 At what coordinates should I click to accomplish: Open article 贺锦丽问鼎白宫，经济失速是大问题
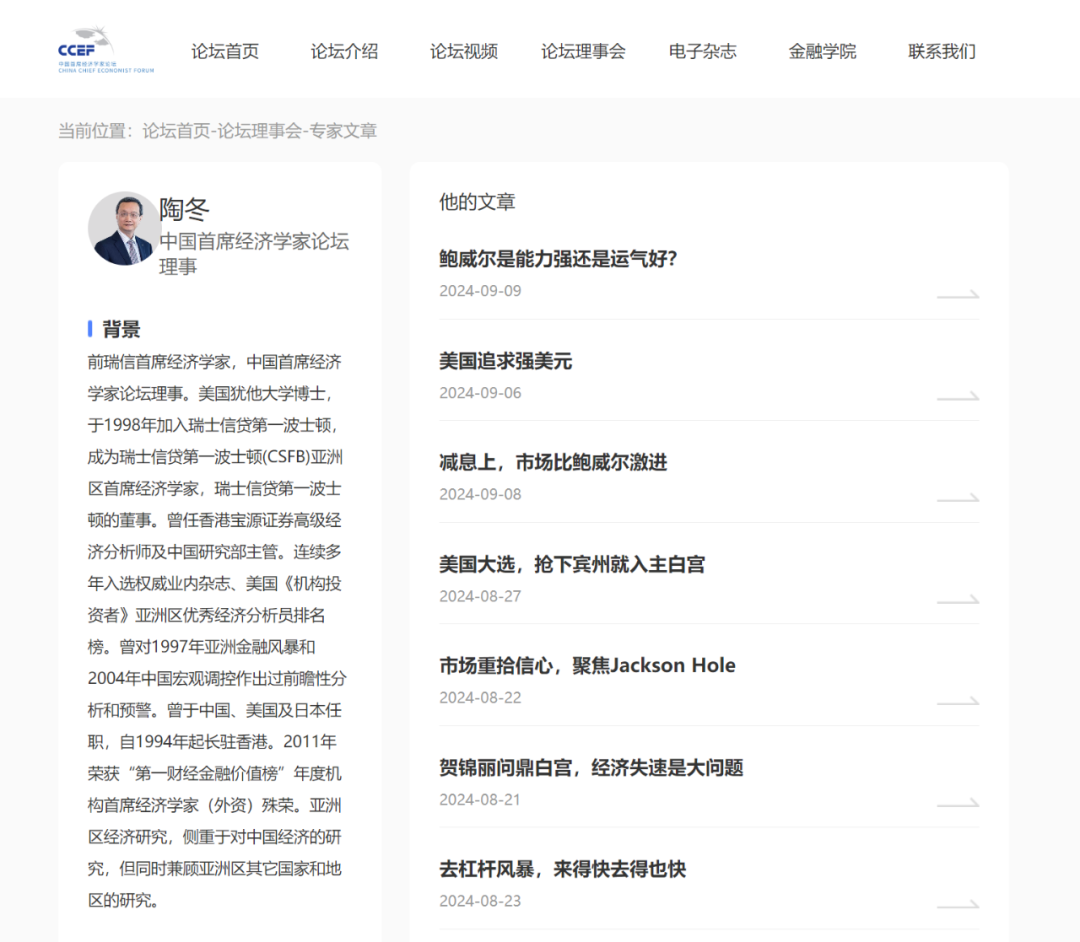click(592, 767)
